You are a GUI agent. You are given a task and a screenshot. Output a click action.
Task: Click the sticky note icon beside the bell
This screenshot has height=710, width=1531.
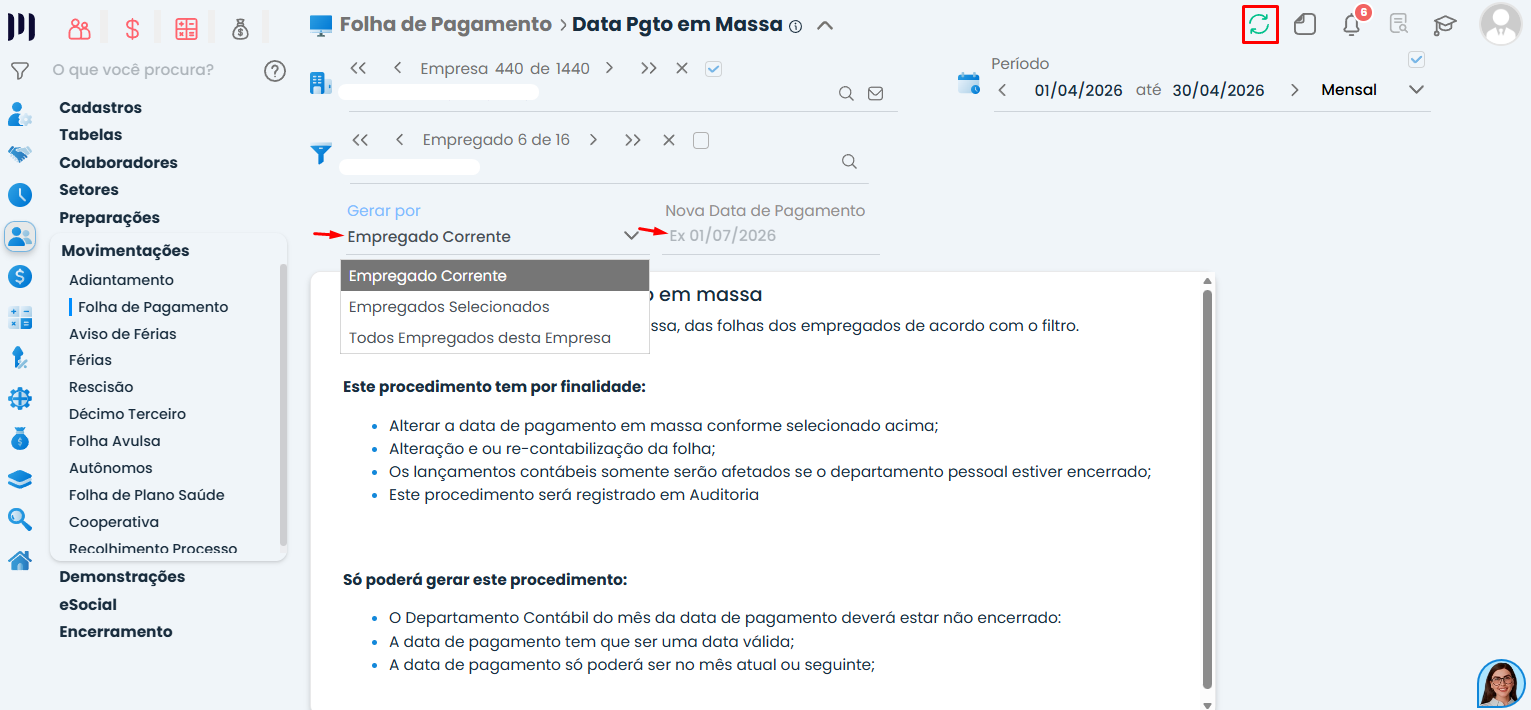pyautogui.click(x=1304, y=24)
